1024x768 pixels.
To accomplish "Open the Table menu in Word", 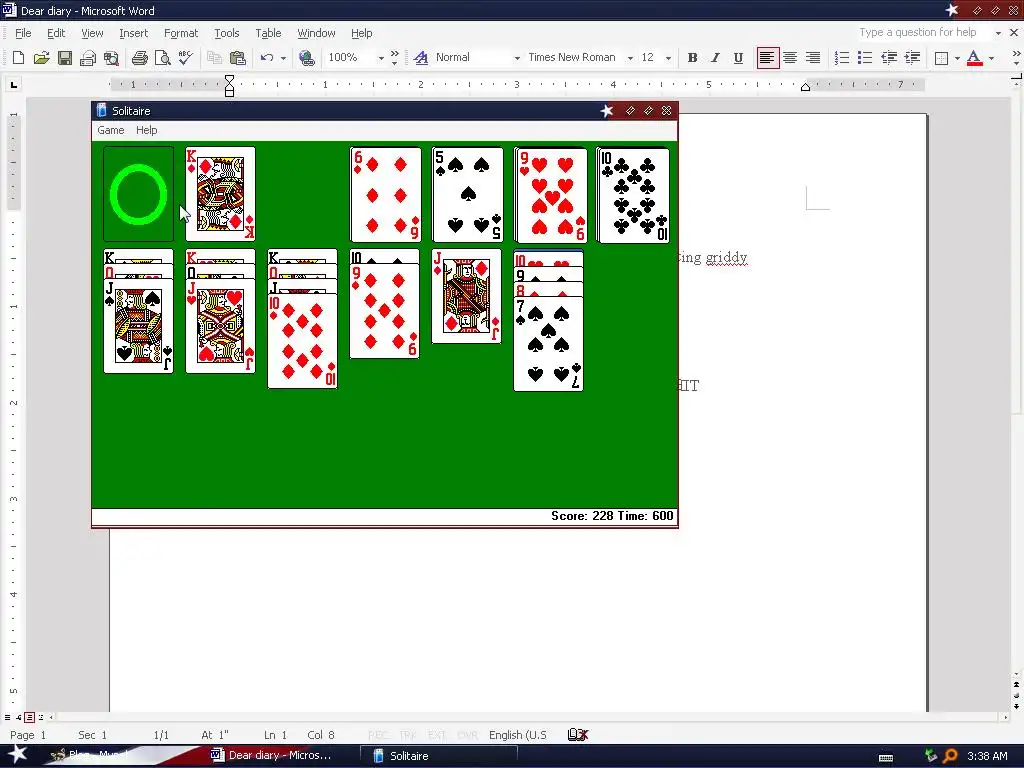I will (268, 33).
